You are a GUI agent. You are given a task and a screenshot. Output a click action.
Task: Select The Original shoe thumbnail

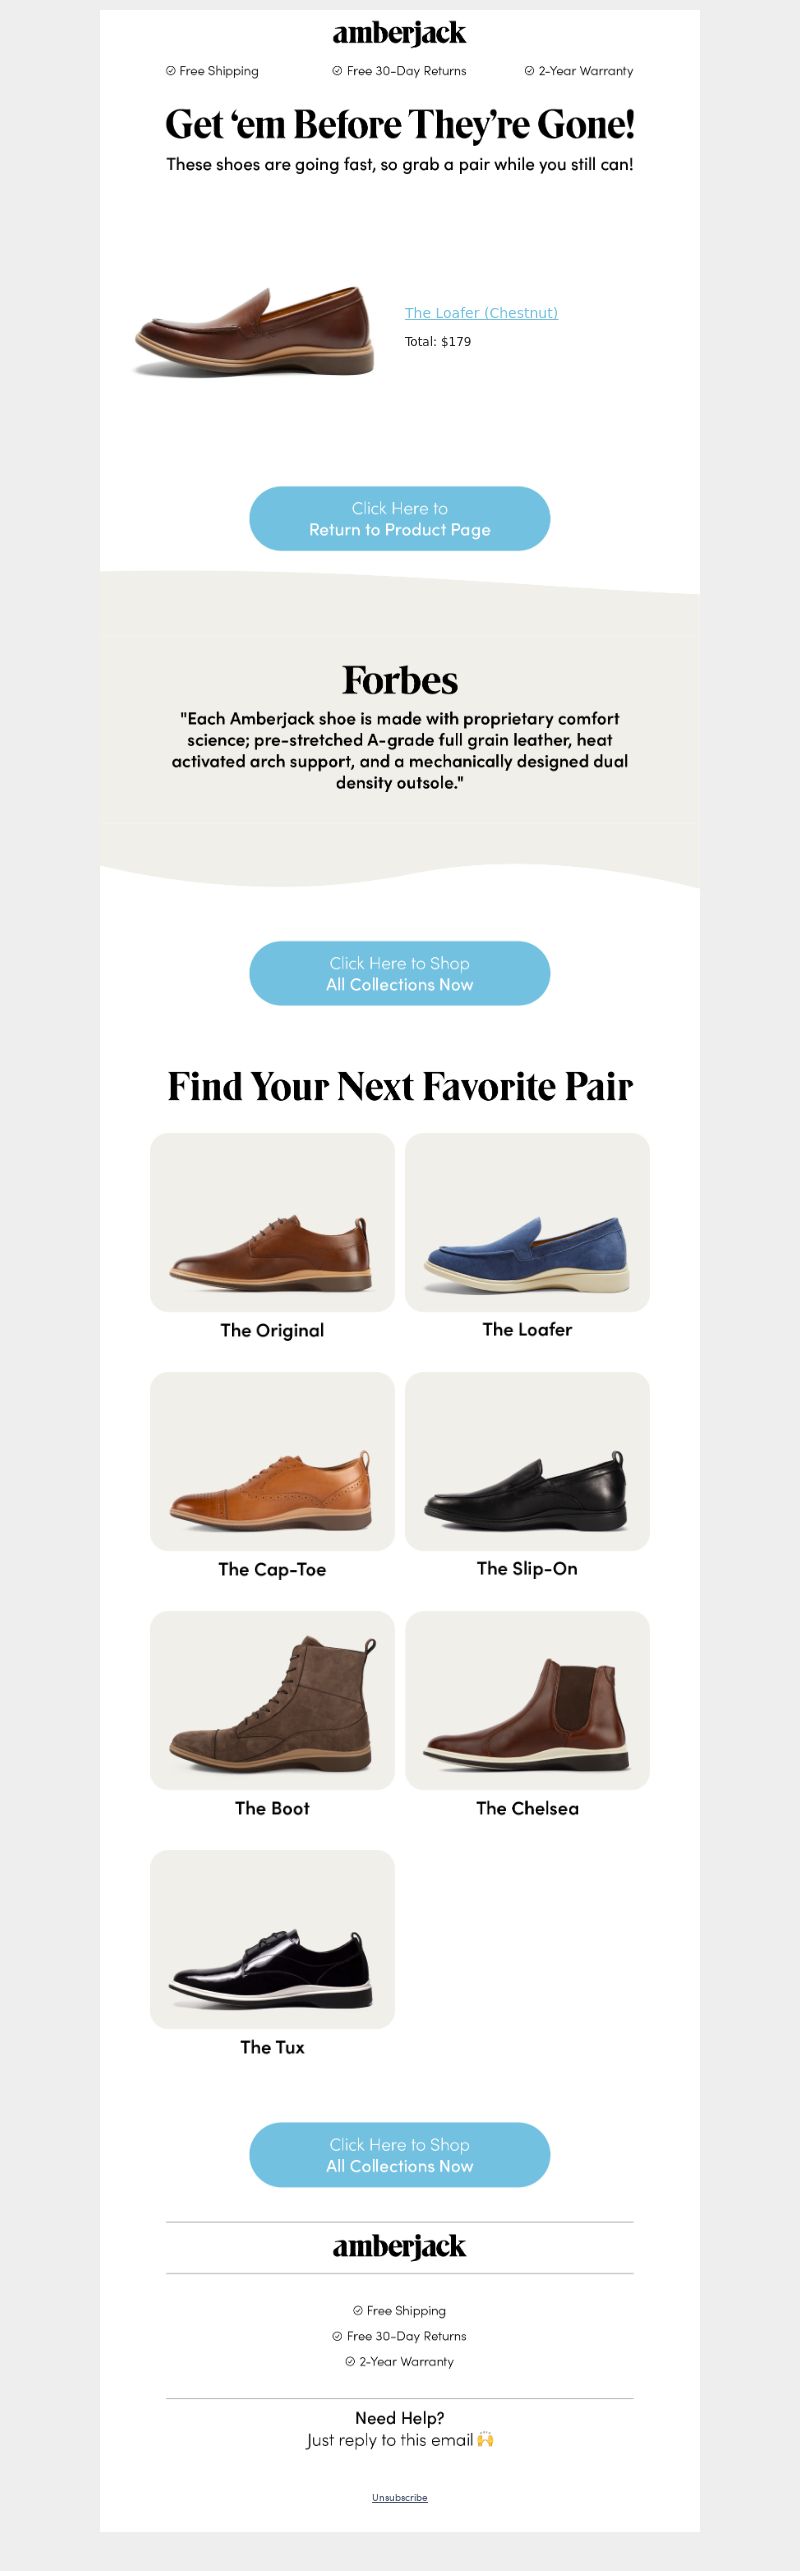tap(272, 1222)
